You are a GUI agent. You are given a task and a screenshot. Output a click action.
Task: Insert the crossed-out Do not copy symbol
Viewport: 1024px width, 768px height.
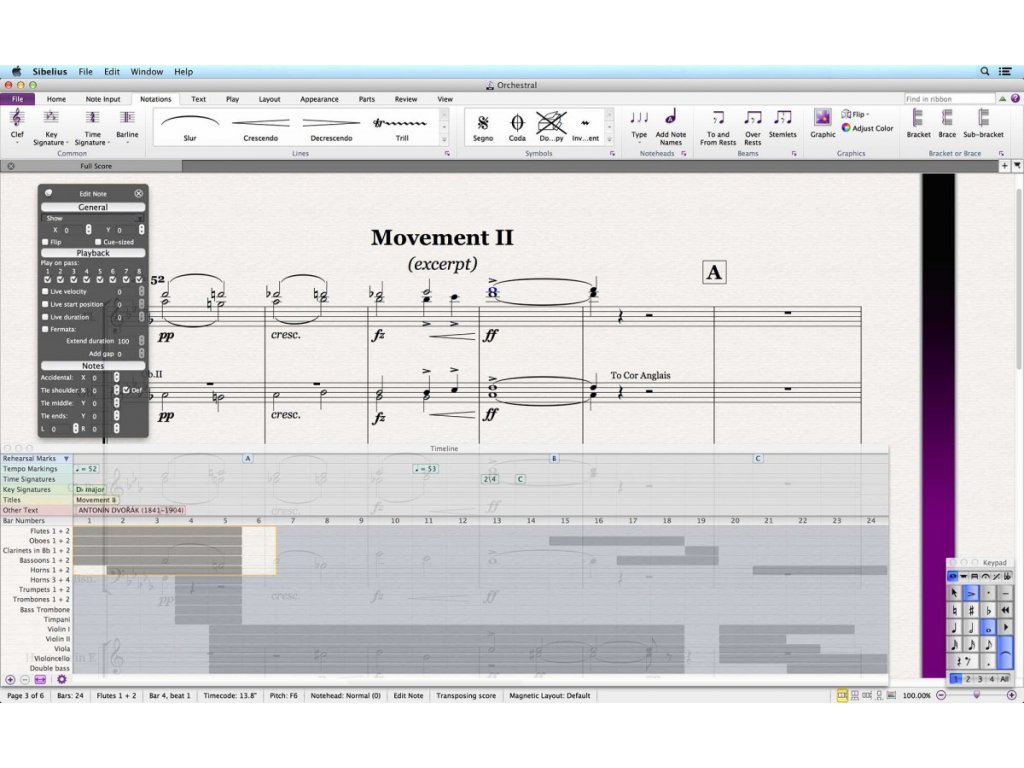[x=551, y=127]
